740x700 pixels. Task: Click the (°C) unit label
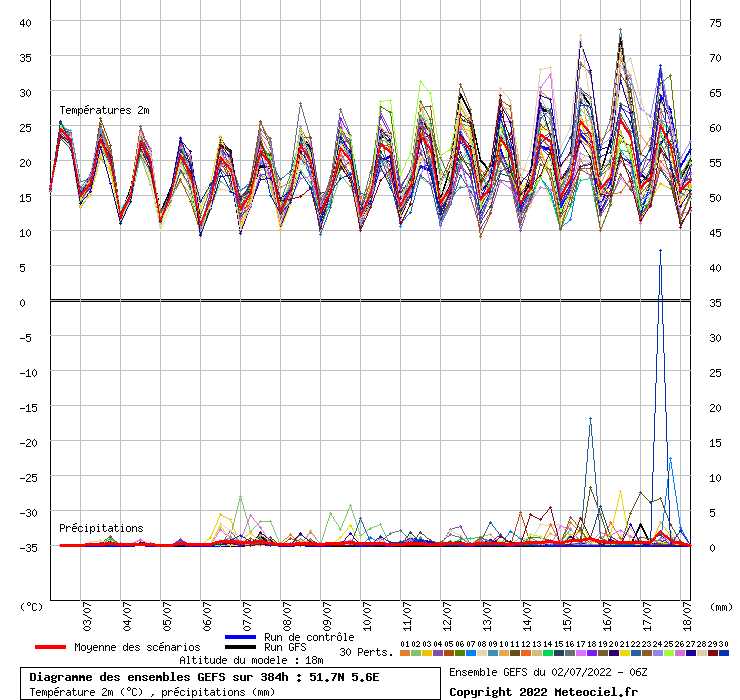pyautogui.click(x=31, y=607)
